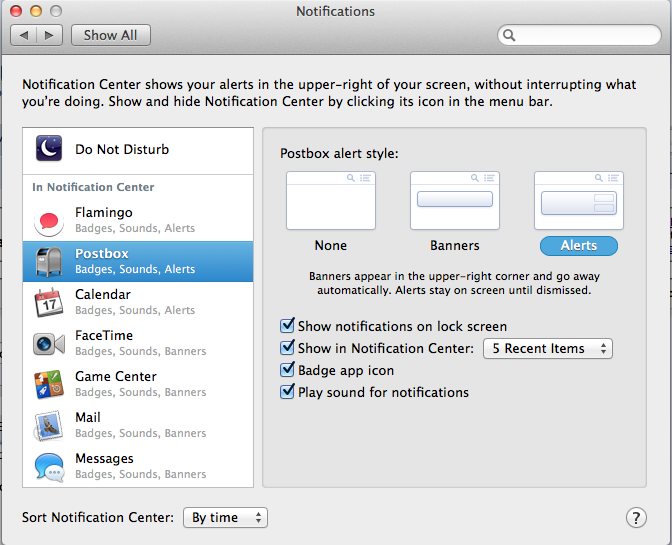Choose the None label option
Screen dimensions: 672x545
[x=331, y=246]
